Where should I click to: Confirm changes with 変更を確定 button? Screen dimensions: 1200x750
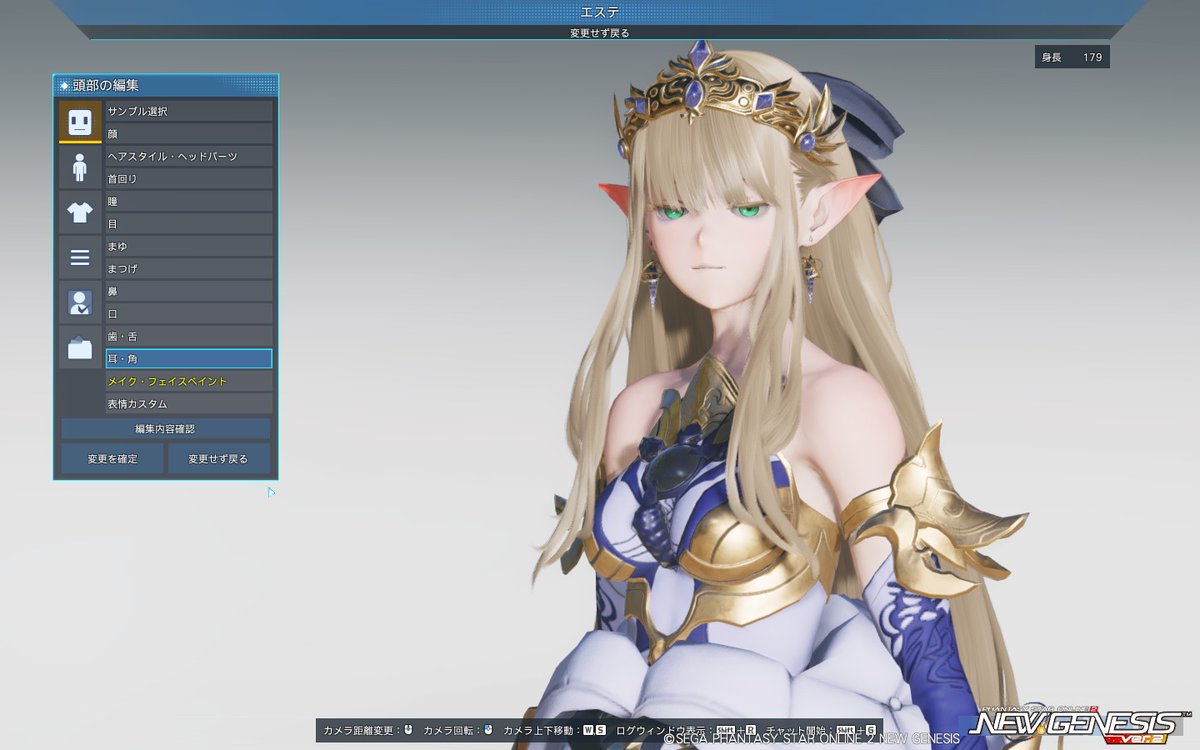tap(112, 459)
